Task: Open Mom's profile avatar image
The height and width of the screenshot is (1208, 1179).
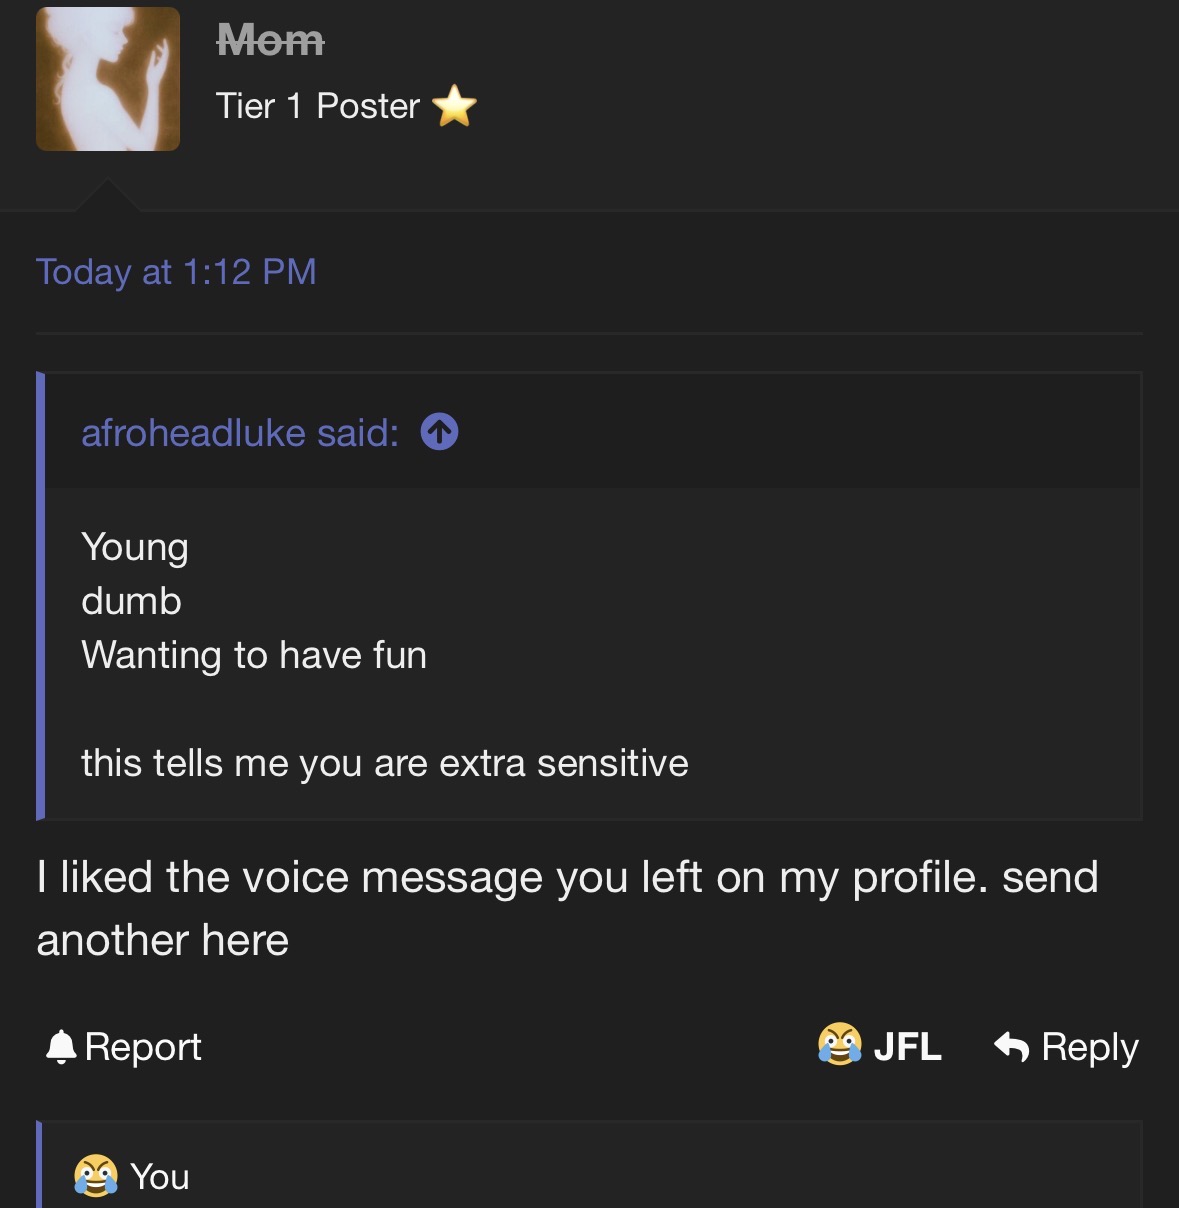Action: click(108, 79)
